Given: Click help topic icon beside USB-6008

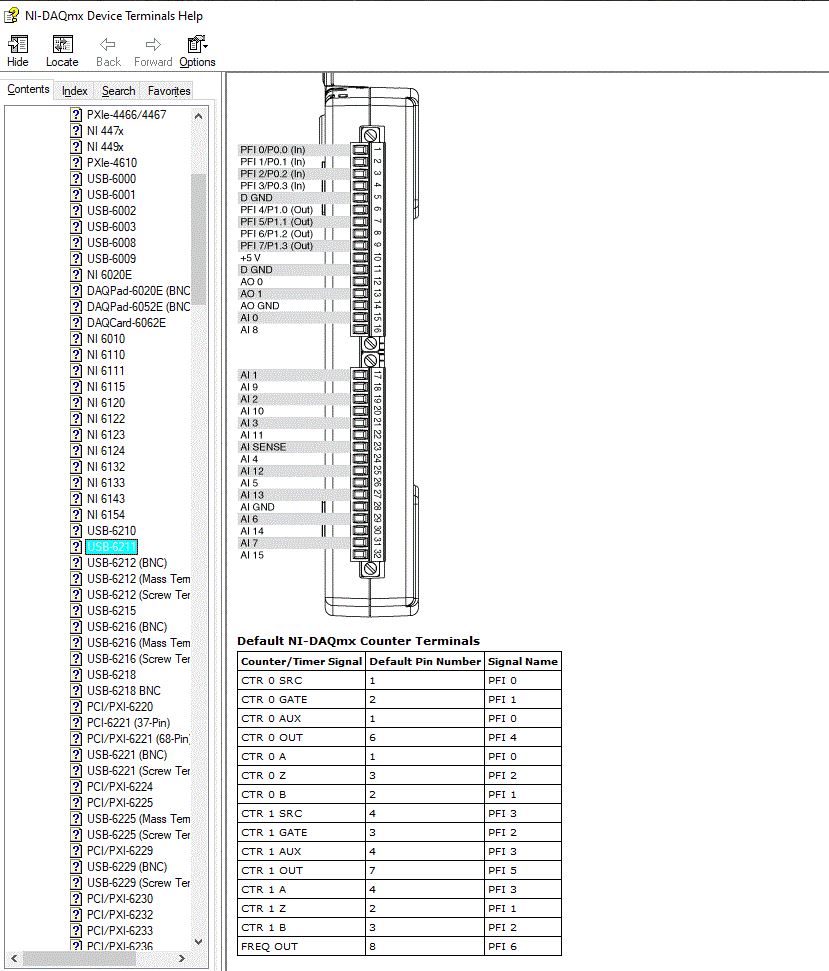Looking at the screenshot, I should (x=76, y=243).
